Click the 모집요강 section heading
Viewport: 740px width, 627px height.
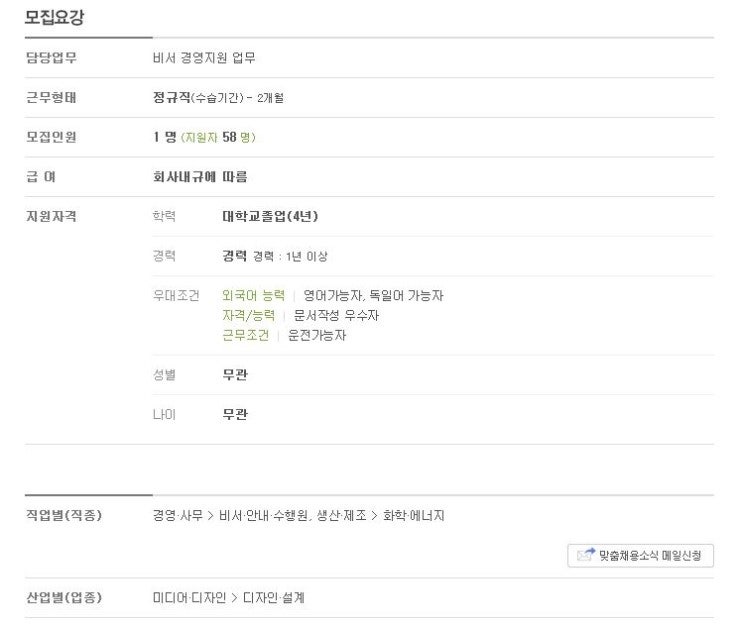point(54,17)
